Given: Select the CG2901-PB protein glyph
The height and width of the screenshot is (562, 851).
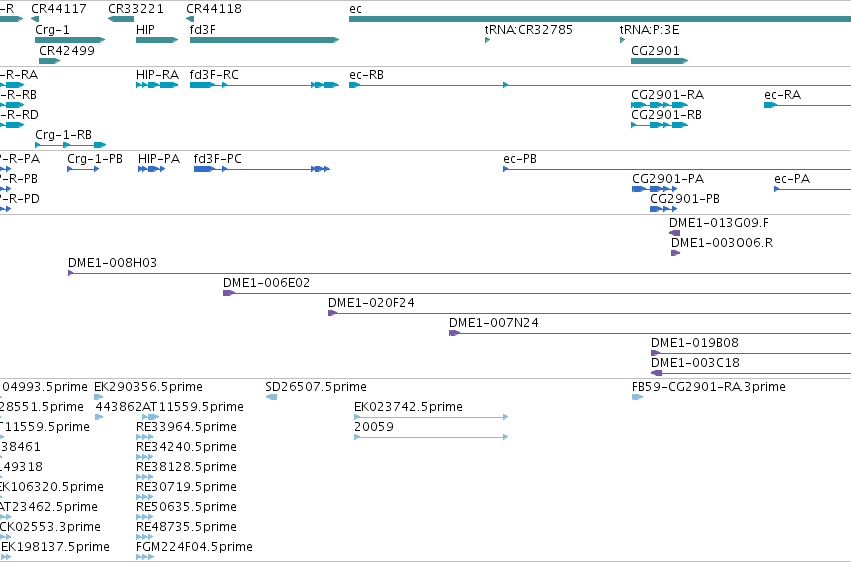Looking at the screenshot, I should point(664,209).
